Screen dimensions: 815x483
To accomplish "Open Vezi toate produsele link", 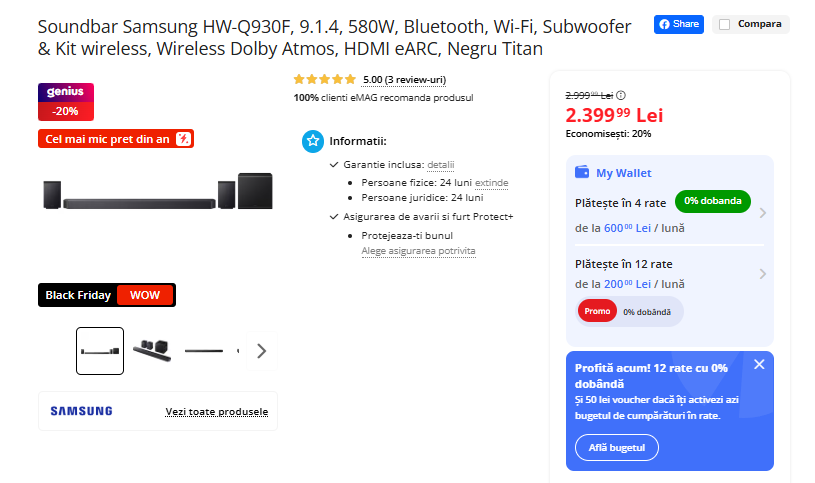I will 217,412.
